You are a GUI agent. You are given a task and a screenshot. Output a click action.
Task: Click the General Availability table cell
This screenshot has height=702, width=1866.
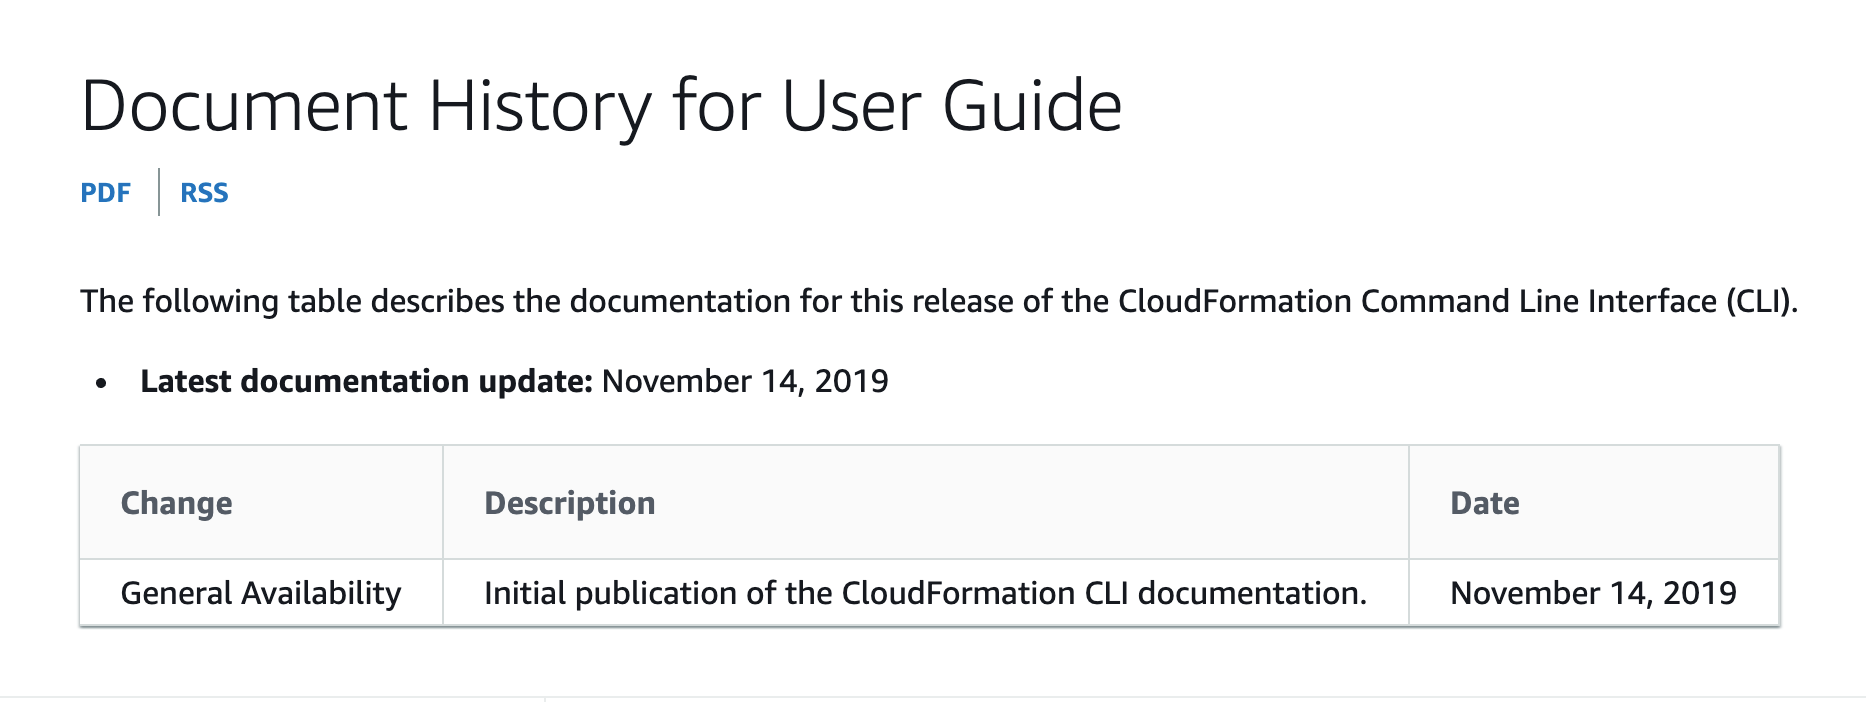click(261, 593)
